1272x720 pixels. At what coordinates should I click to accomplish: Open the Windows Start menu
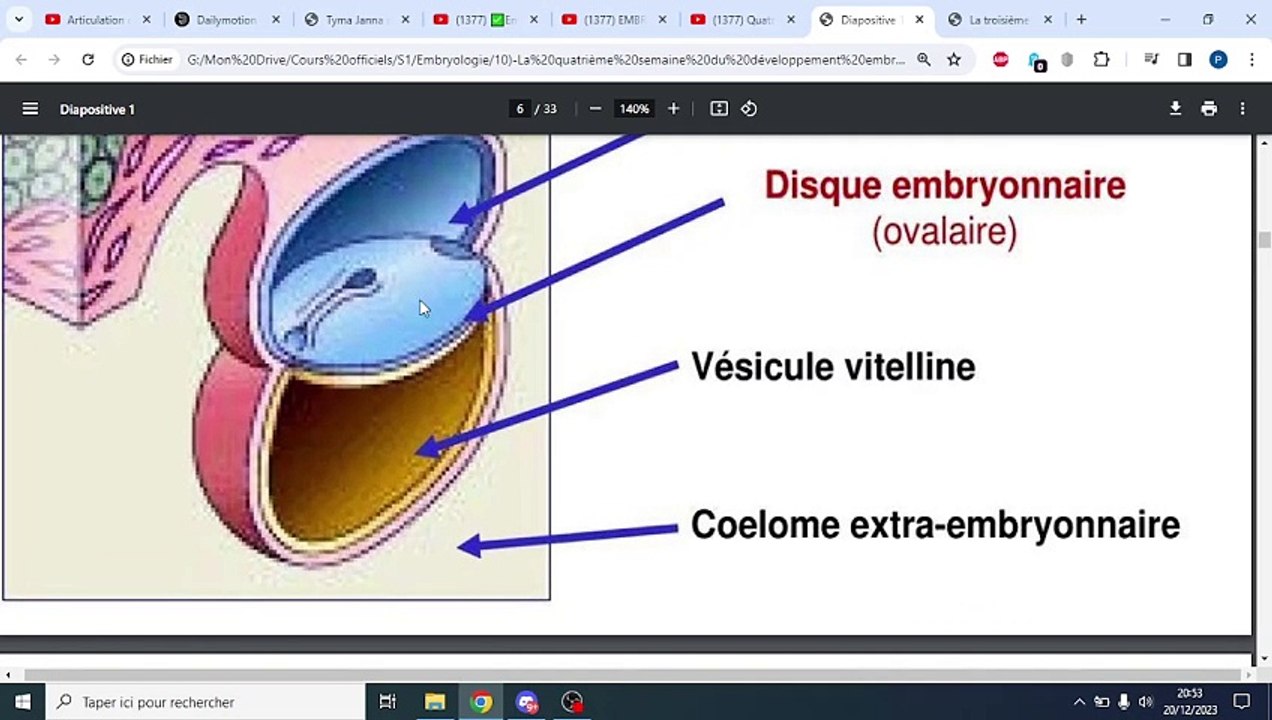click(22, 702)
